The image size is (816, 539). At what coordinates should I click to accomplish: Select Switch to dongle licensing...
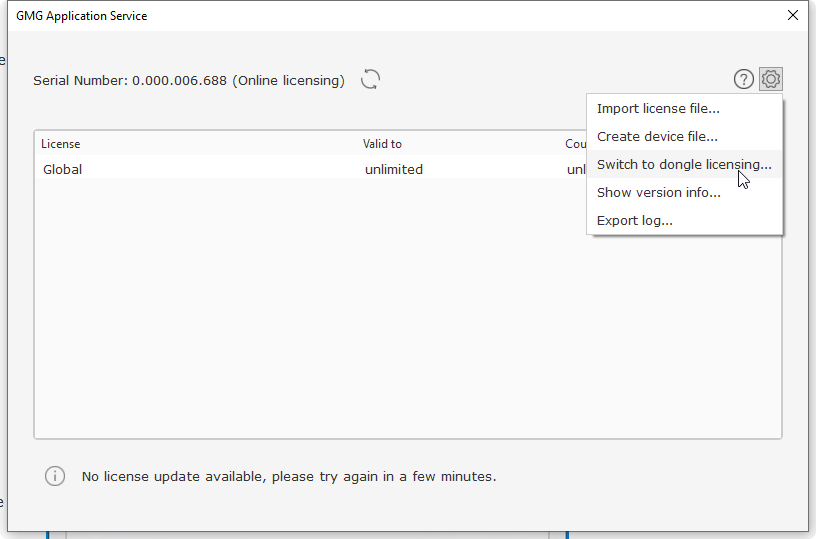click(684, 164)
